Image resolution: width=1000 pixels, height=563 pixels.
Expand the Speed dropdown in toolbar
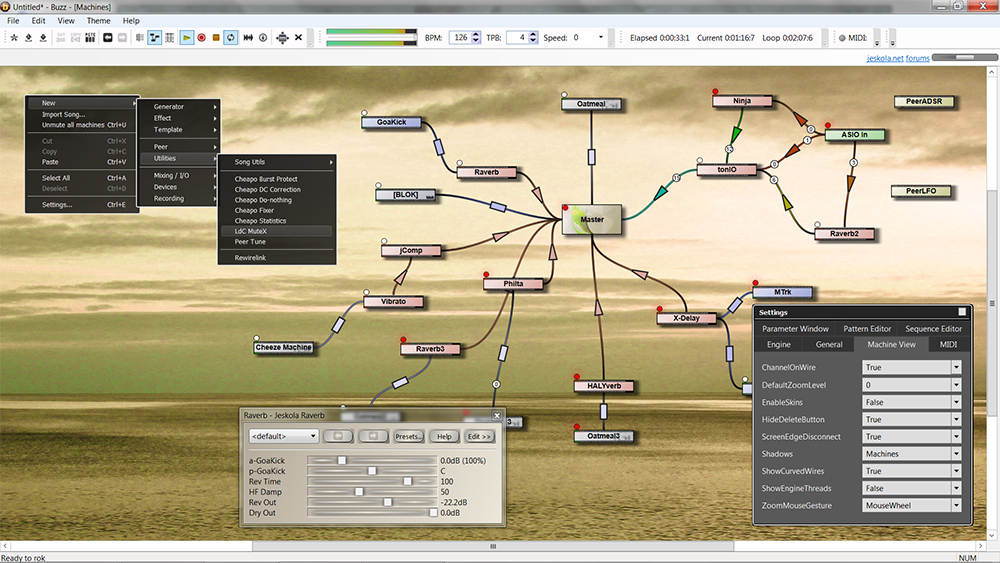(x=601, y=38)
